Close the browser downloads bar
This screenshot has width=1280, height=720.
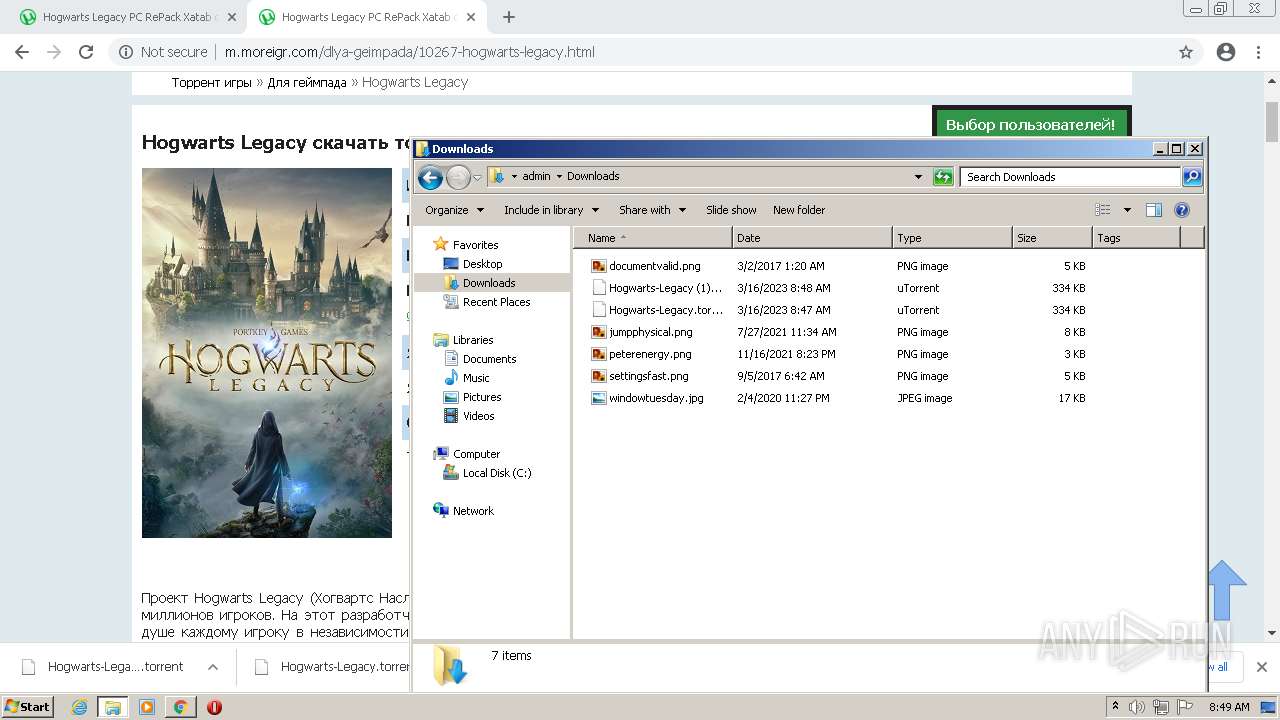pos(1261,667)
